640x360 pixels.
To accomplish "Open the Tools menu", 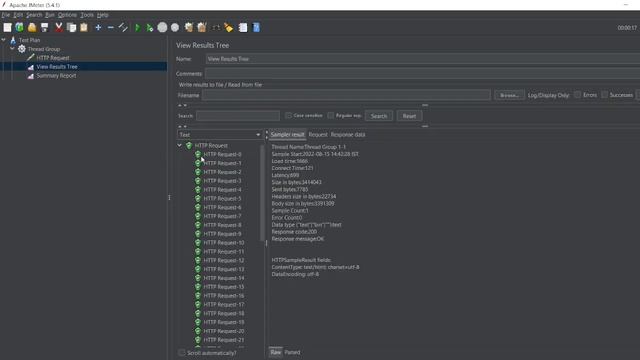I will (87, 15).
